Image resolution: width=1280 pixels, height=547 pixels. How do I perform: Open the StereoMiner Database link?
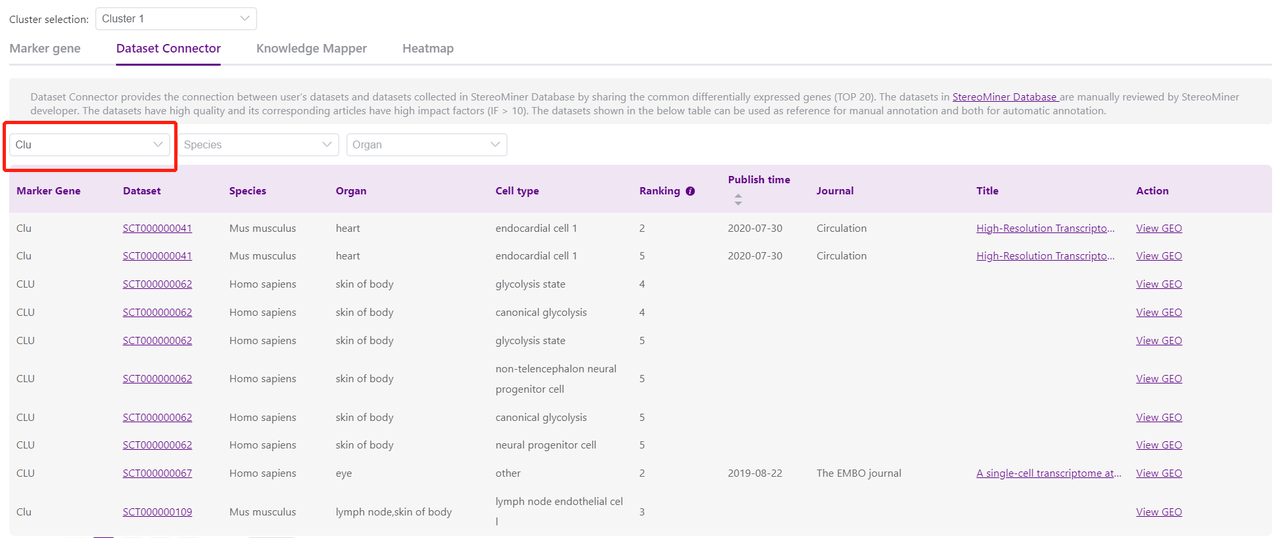(1004, 97)
